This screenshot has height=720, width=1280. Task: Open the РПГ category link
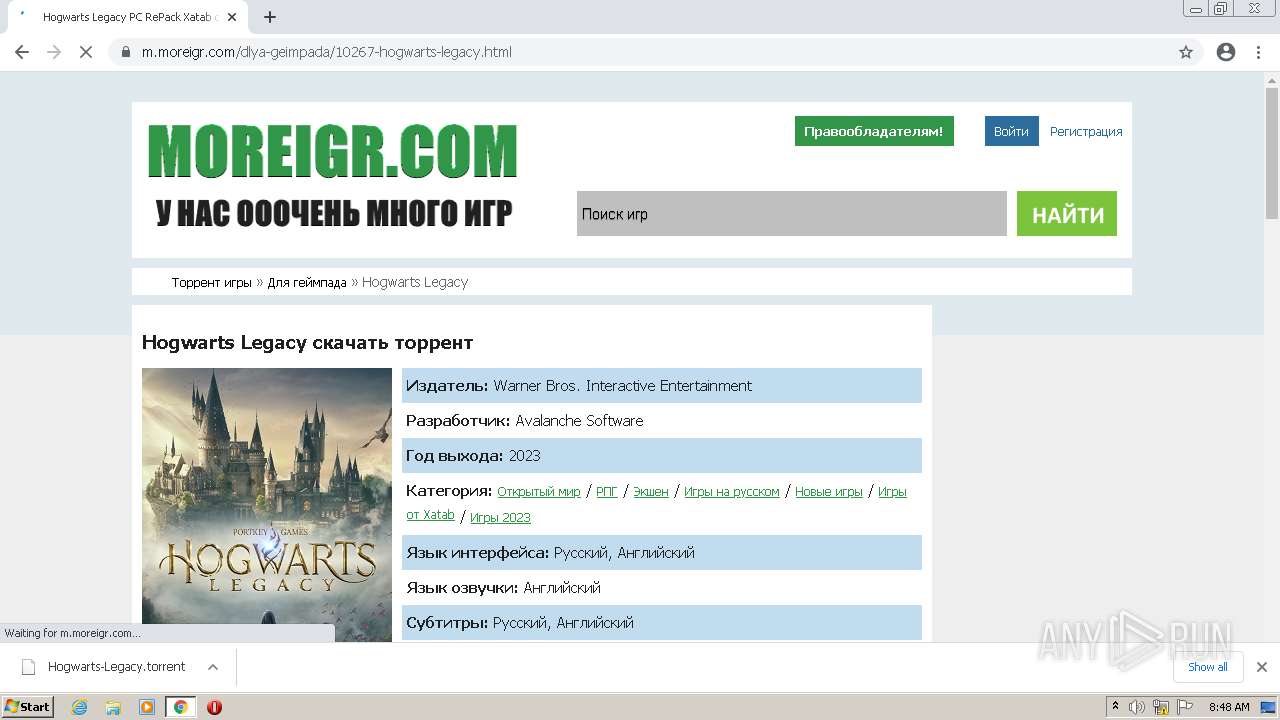pos(607,492)
